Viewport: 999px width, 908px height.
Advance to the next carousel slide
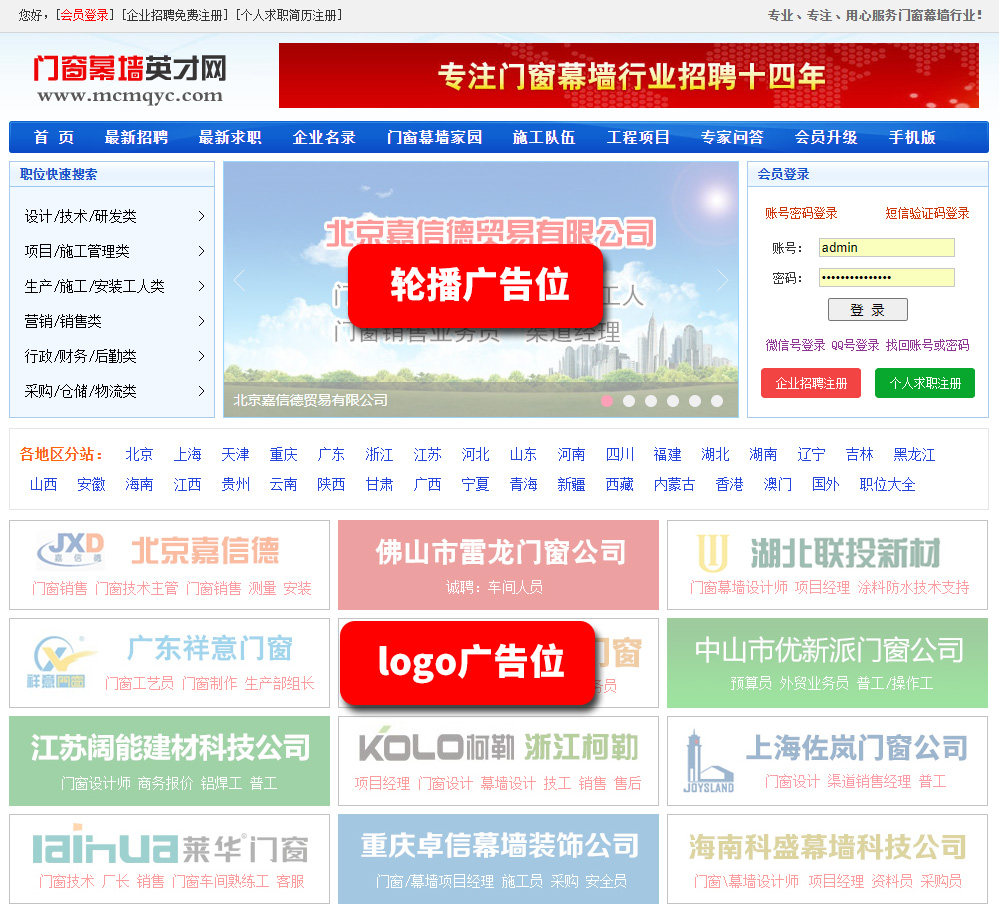(722, 281)
